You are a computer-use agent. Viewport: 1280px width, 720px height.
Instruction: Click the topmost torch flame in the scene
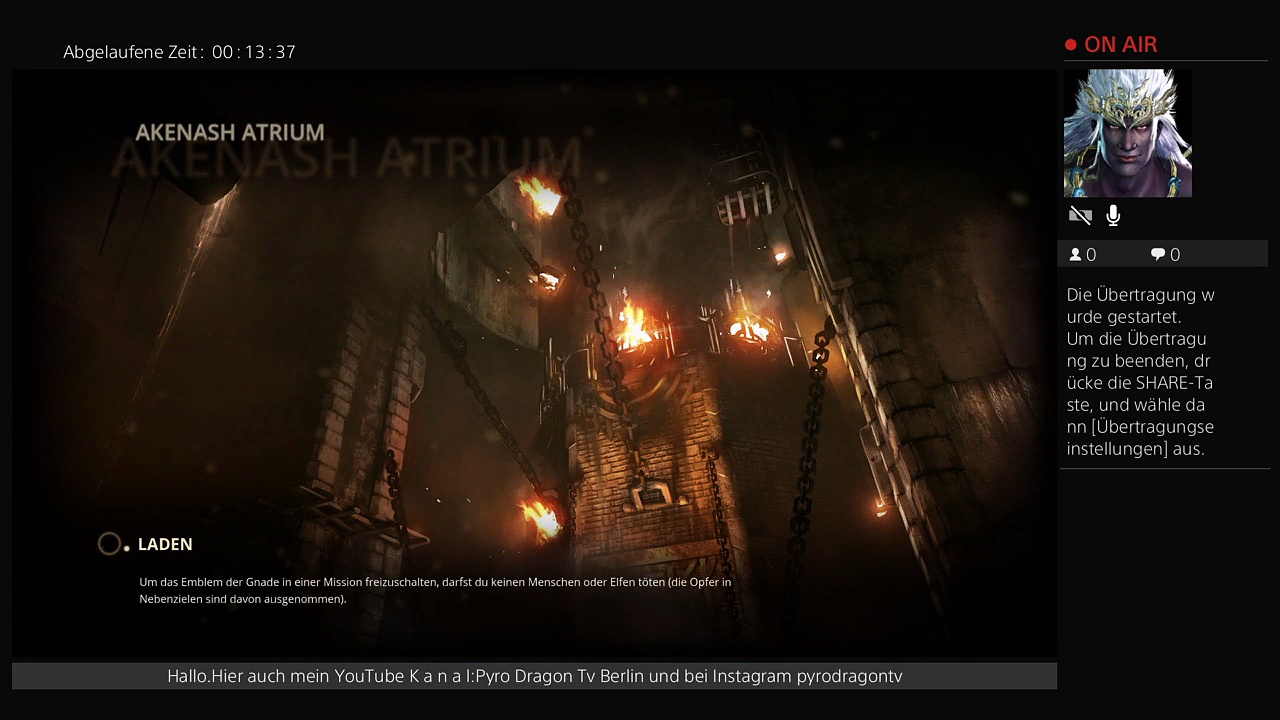[x=540, y=196]
